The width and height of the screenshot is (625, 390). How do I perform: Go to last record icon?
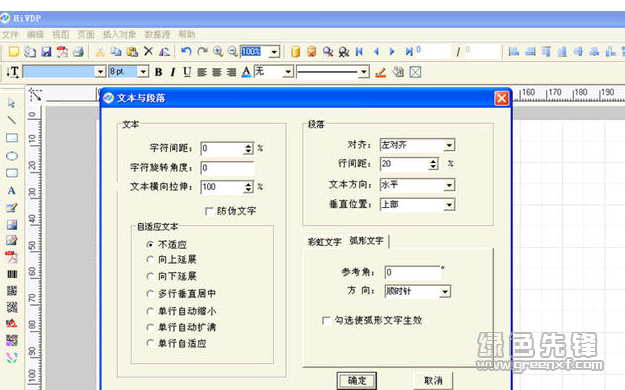point(409,51)
